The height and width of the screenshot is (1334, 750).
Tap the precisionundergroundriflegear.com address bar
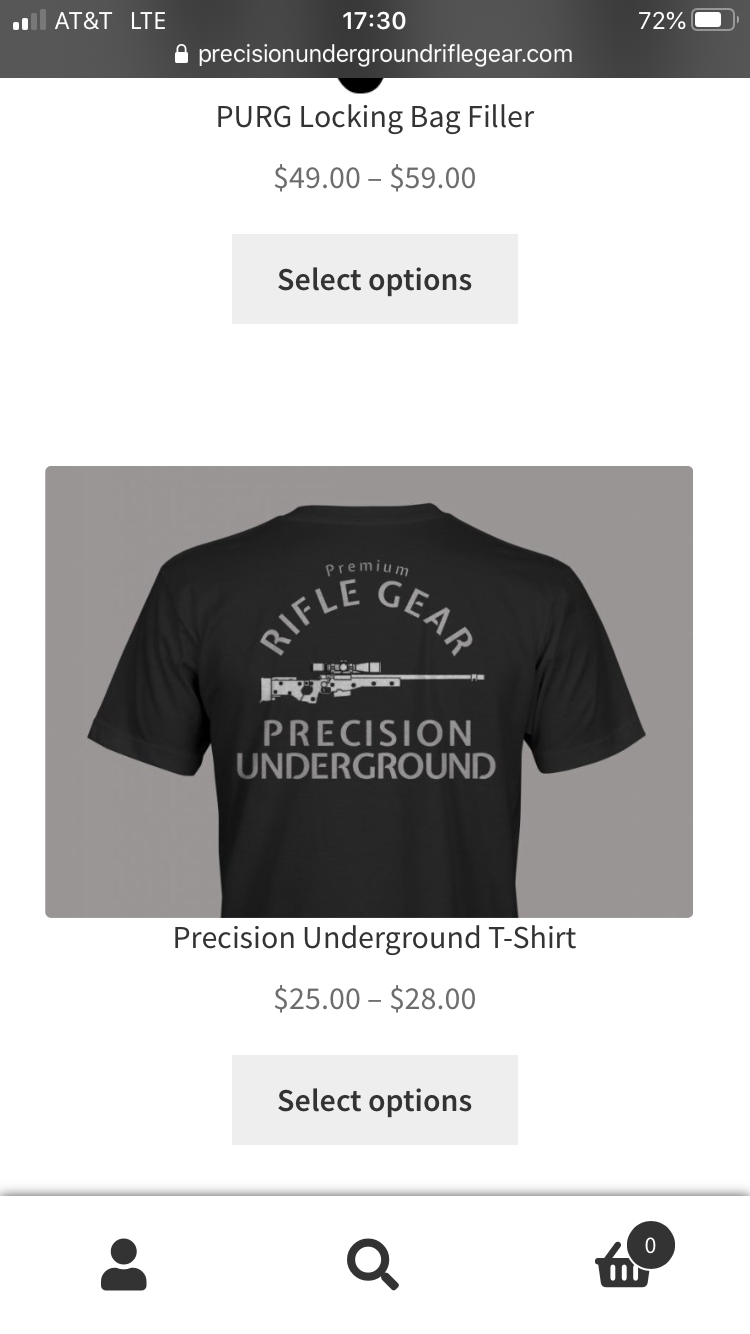(x=375, y=54)
